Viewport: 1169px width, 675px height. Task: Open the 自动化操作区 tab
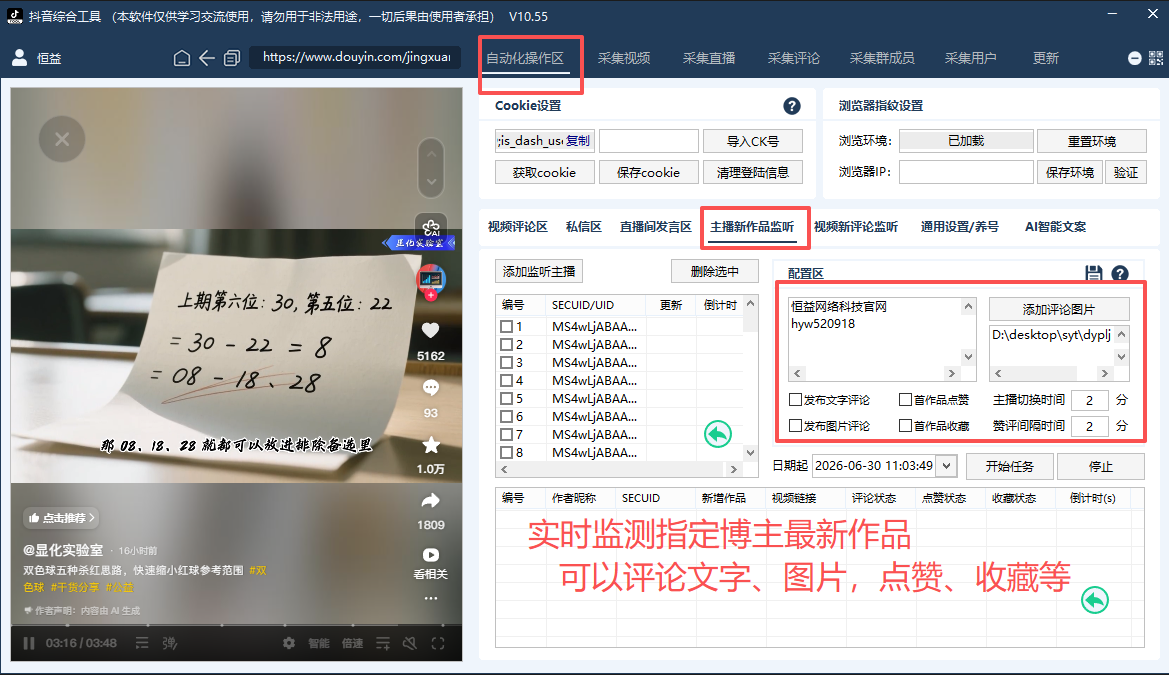525,58
